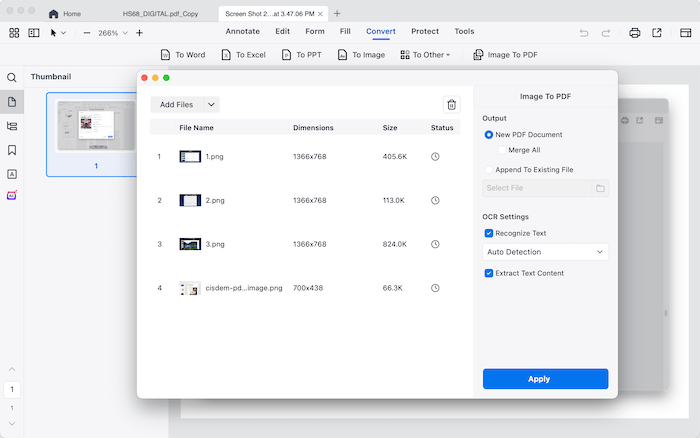
Task: Open the search panel in left sidebar
Action: 12,77
